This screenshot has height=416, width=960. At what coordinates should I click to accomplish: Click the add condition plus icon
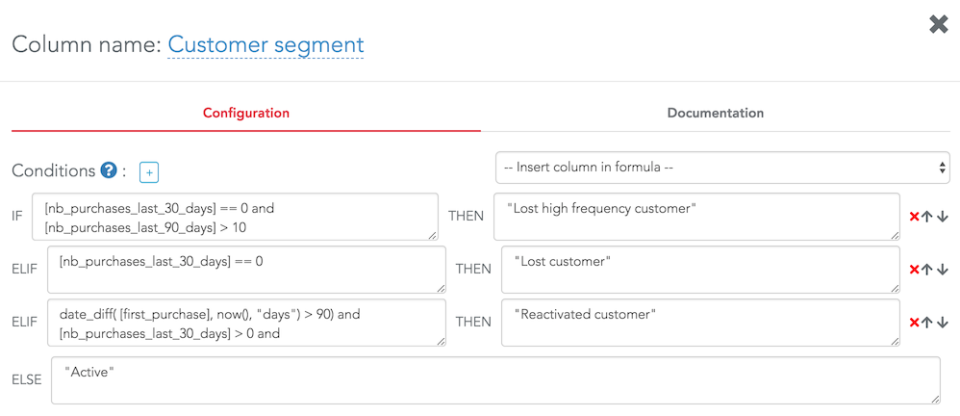click(x=149, y=173)
